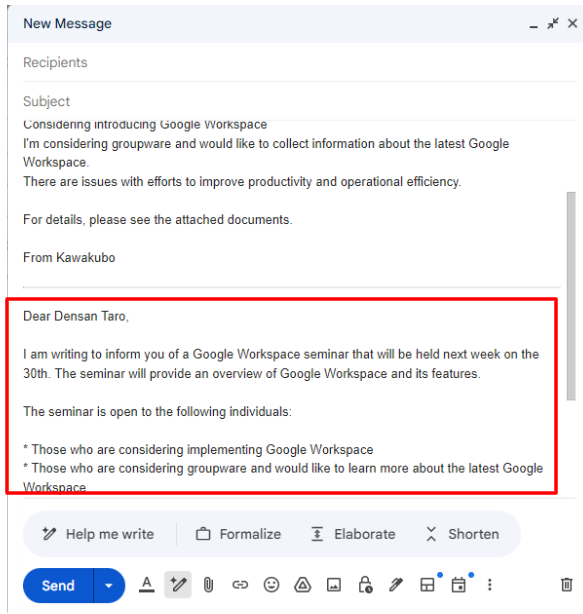The height and width of the screenshot is (614, 583).
Task: Send the email message
Action: [58, 585]
